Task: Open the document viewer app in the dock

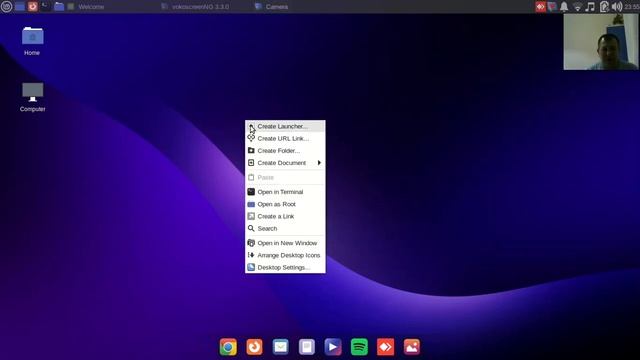Action: pos(307,347)
